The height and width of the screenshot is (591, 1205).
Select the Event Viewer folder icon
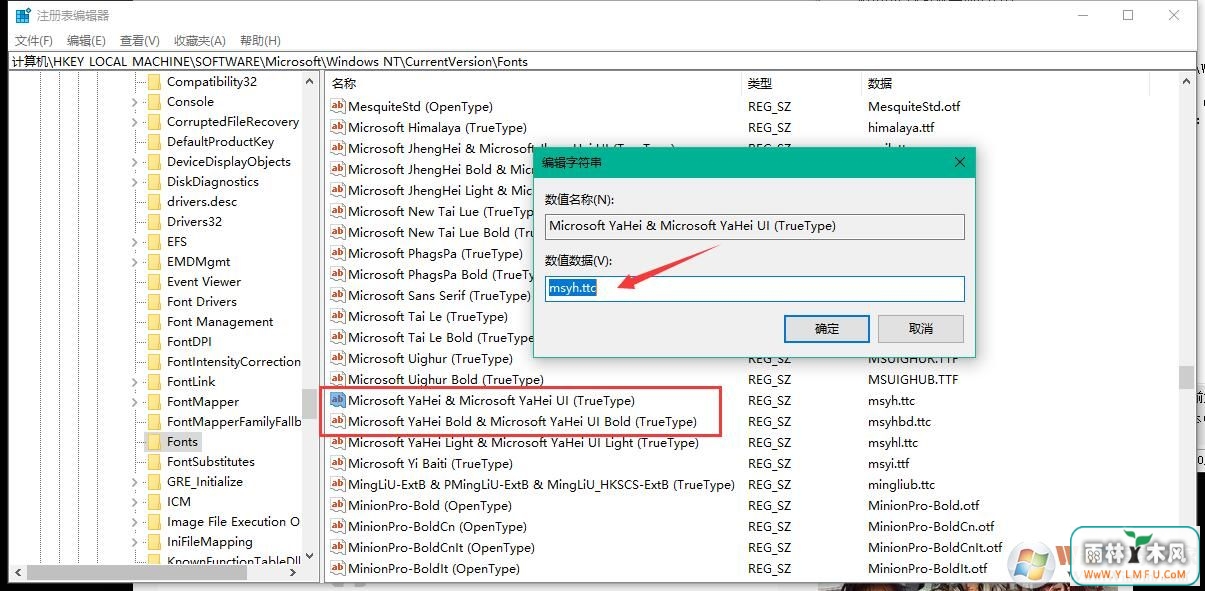coord(154,282)
